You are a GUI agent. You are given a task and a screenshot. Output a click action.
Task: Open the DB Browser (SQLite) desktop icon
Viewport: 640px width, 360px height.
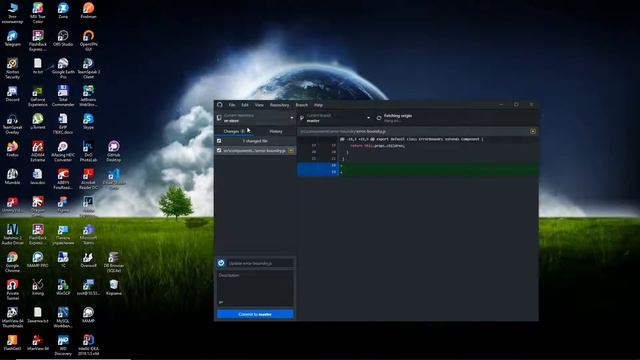(113, 262)
